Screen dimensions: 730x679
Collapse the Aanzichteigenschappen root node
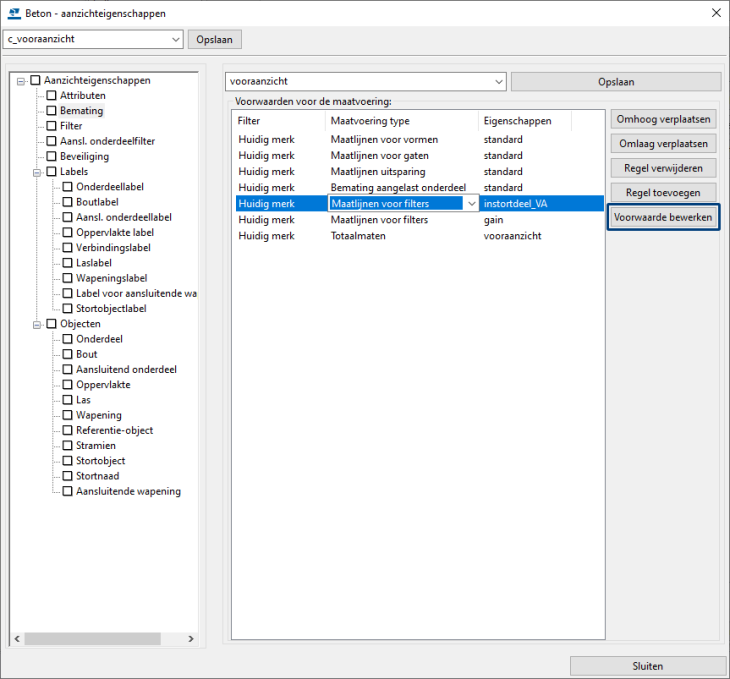tap(20, 81)
